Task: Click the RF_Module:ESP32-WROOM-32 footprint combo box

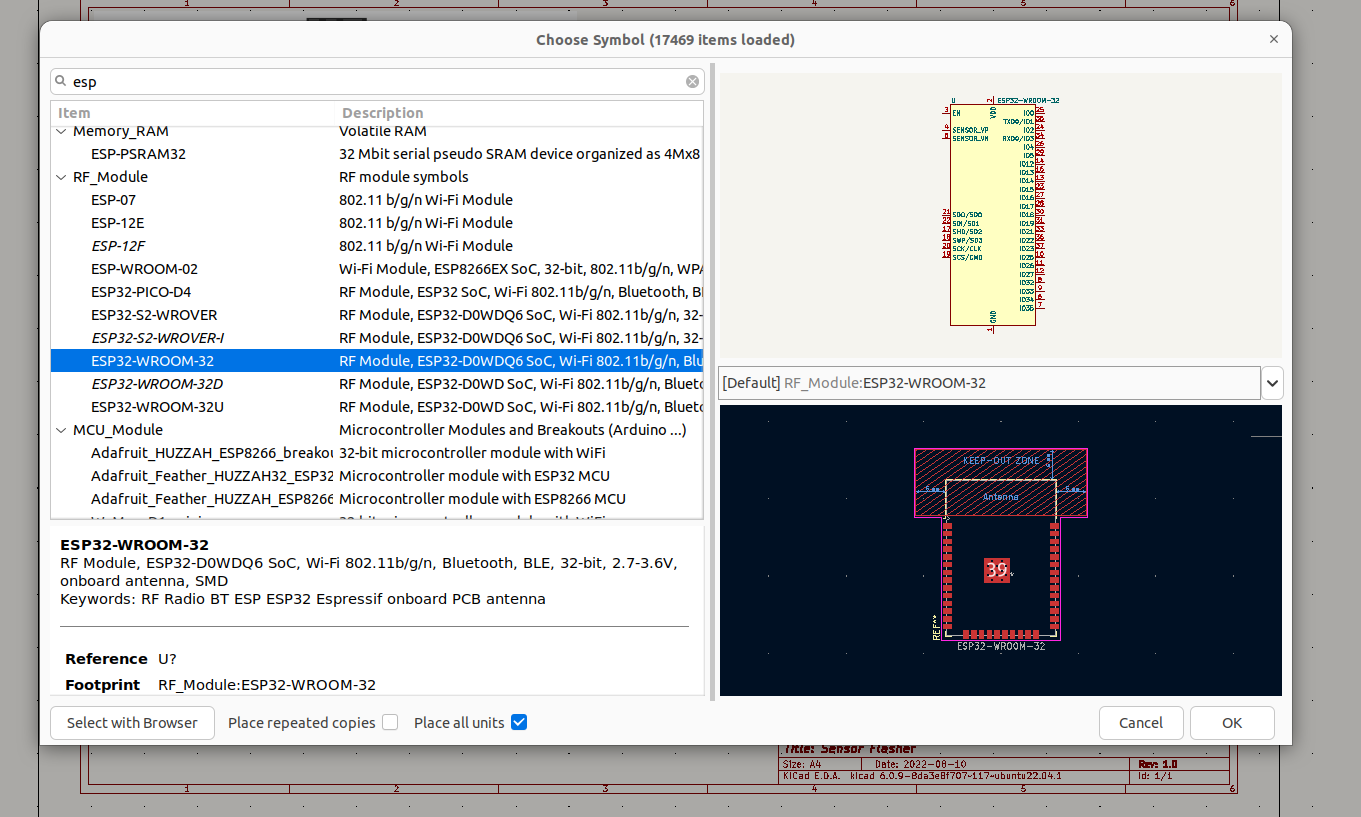Action: tap(989, 383)
